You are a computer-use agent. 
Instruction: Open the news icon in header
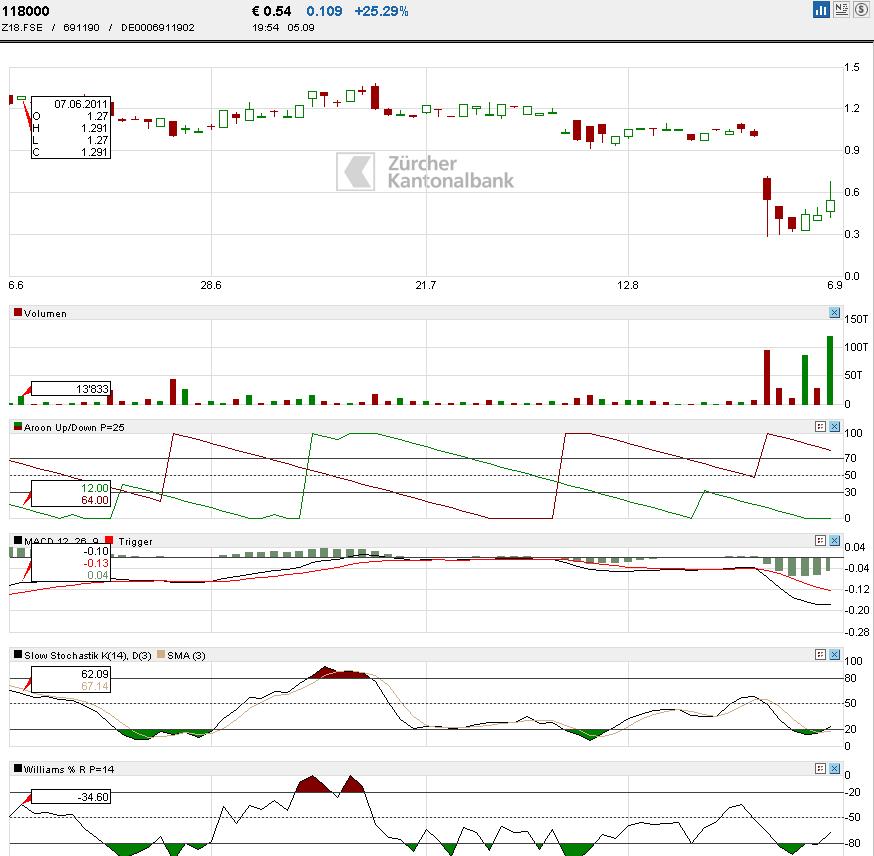coord(841,9)
